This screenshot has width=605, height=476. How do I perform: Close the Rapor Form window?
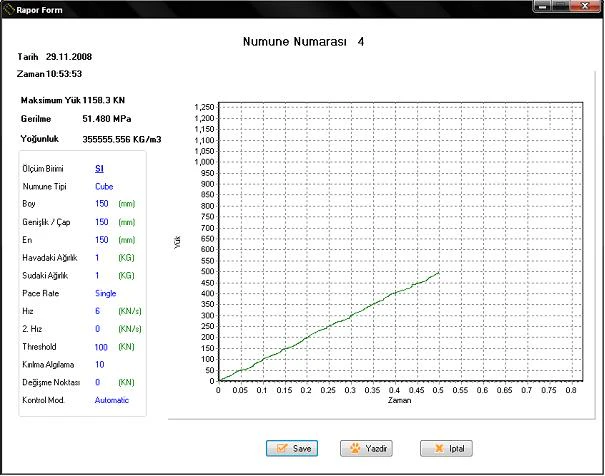[586, 7]
